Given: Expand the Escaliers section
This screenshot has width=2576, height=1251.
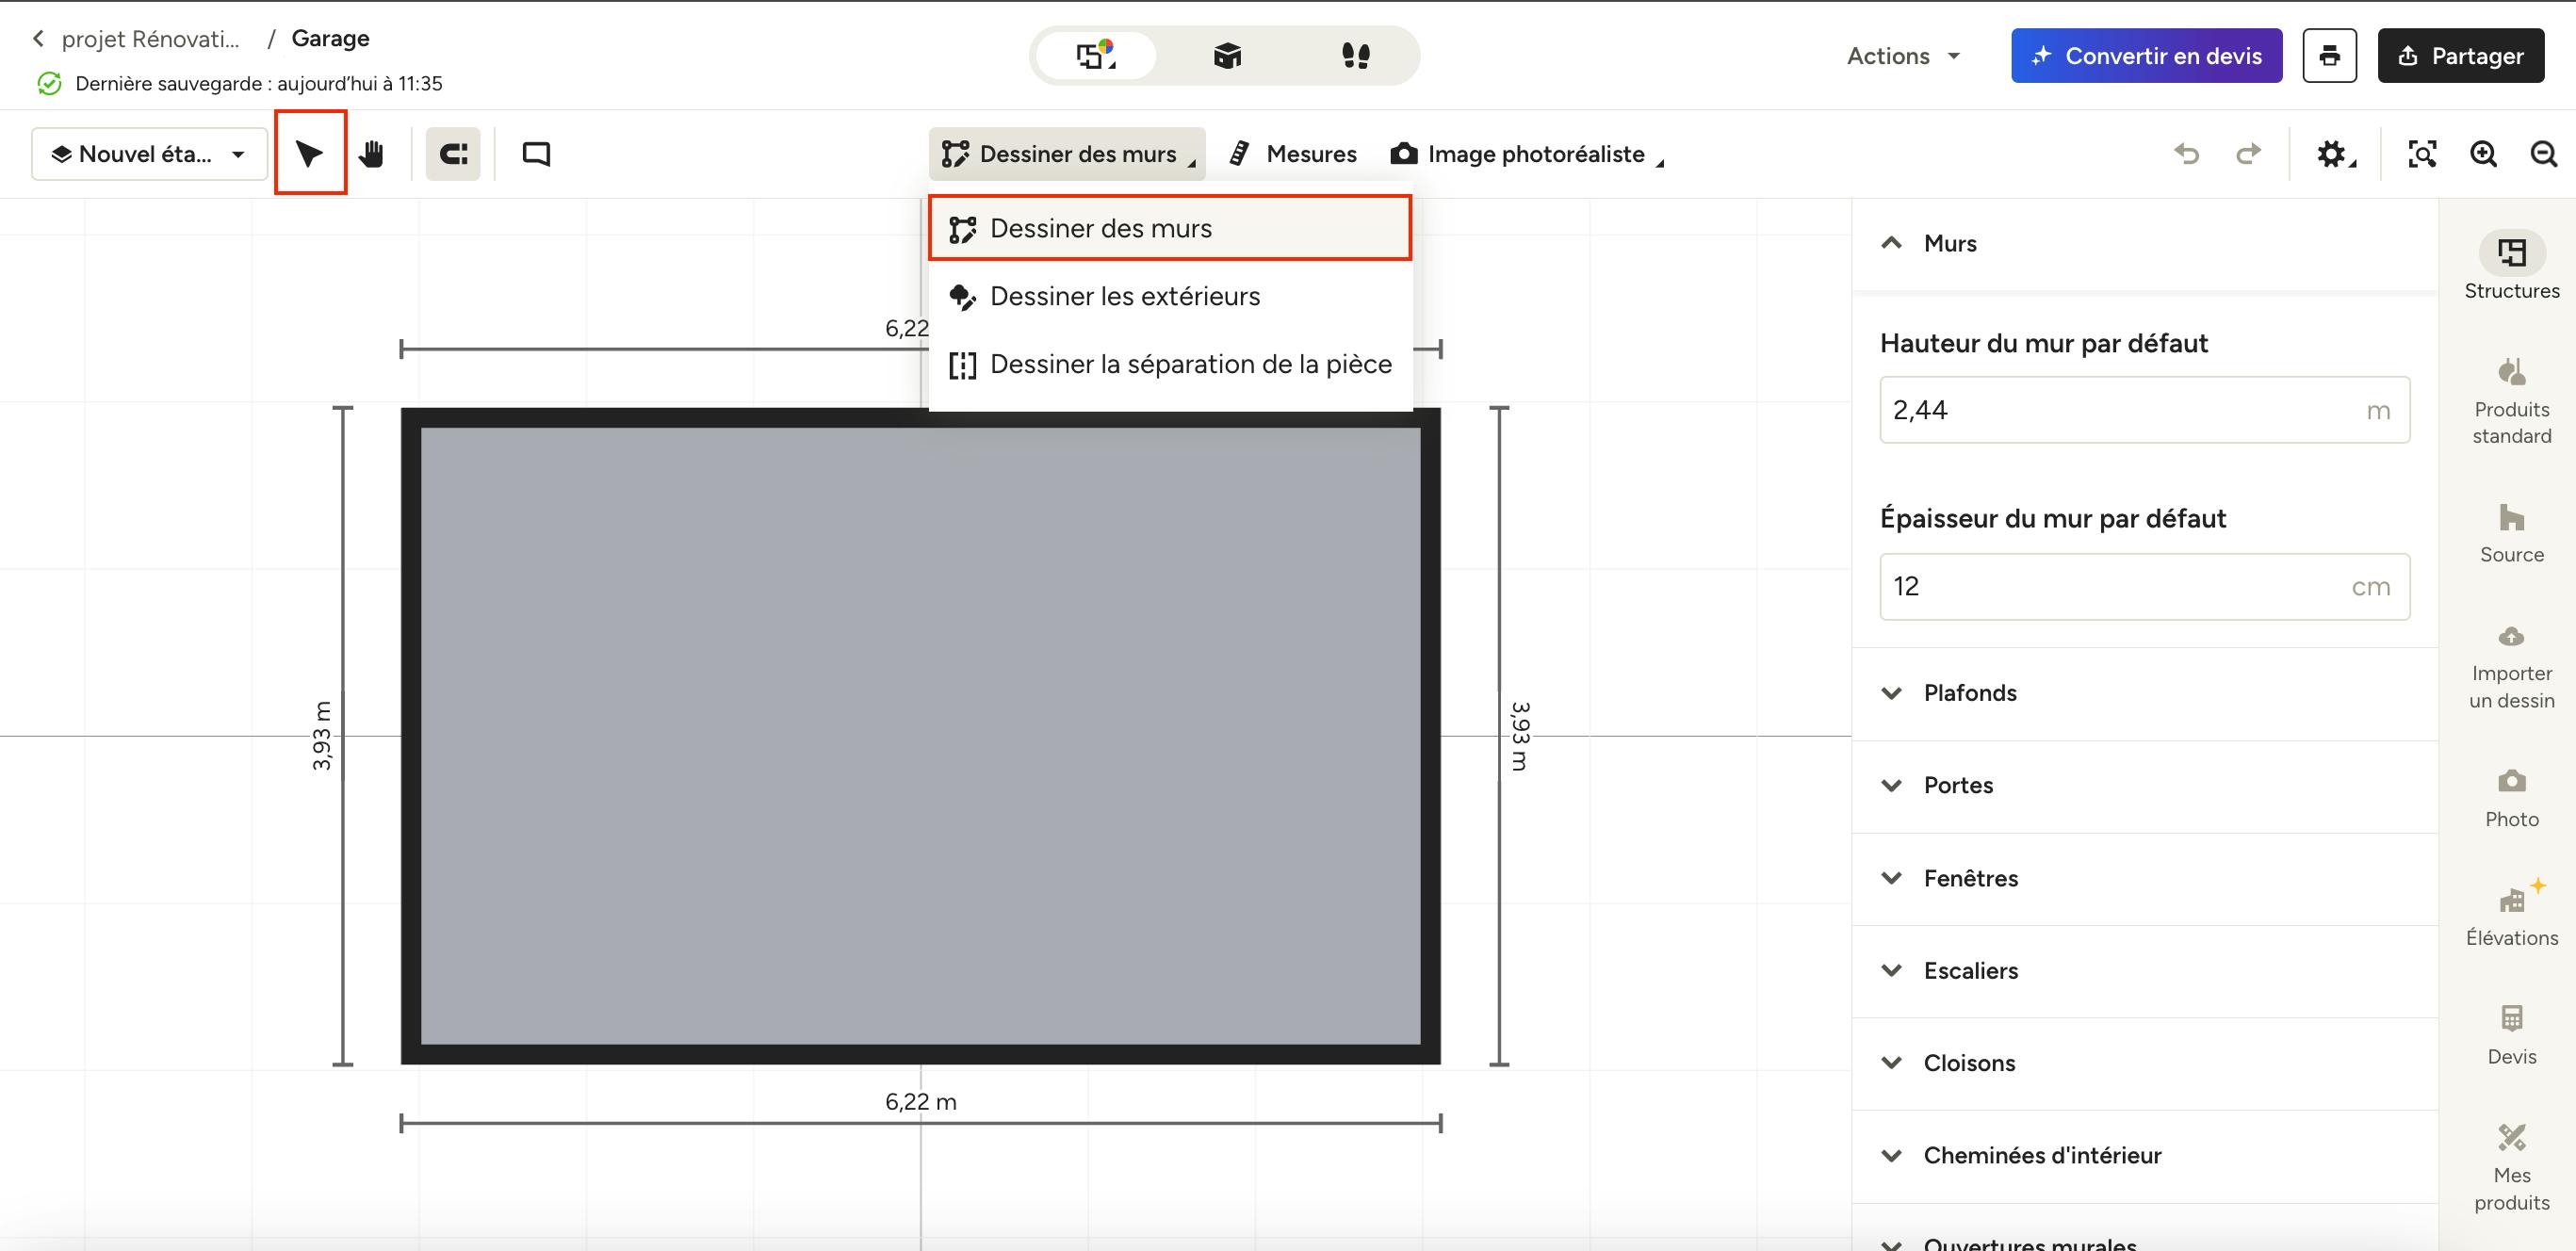Looking at the screenshot, I should pyautogui.click(x=2144, y=970).
